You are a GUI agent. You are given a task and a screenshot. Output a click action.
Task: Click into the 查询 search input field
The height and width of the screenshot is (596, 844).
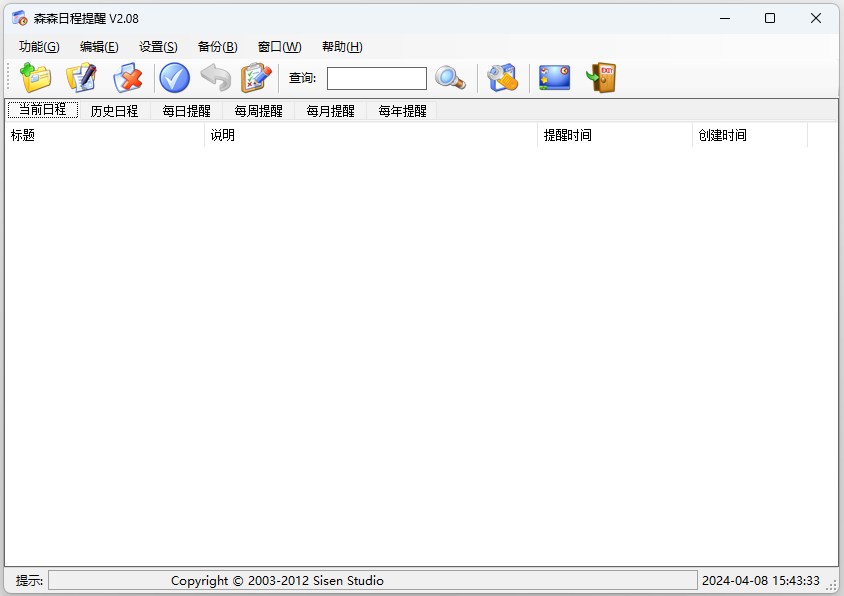376,78
